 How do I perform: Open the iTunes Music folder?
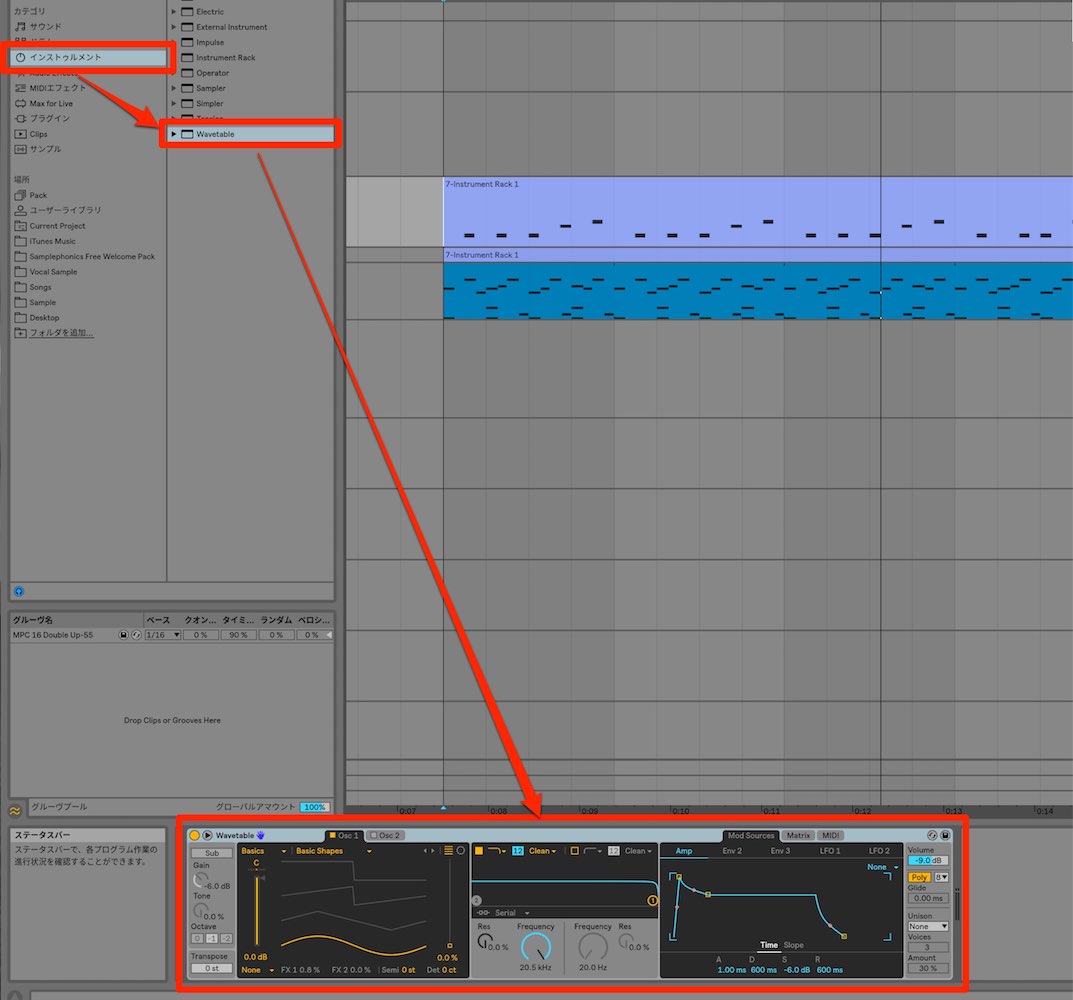[x=45, y=241]
